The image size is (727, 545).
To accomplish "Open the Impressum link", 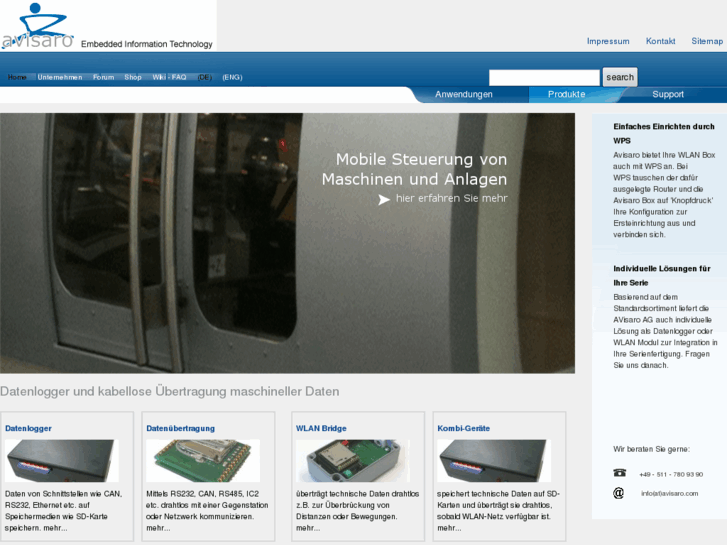I will point(608,41).
